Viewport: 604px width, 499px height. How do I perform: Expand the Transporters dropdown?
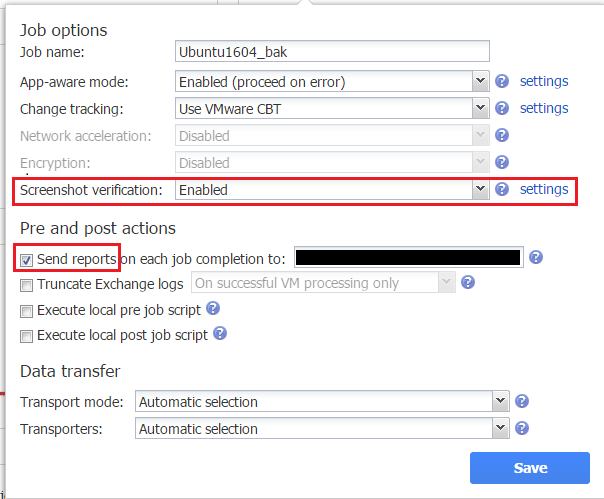[x=501, y=429]
